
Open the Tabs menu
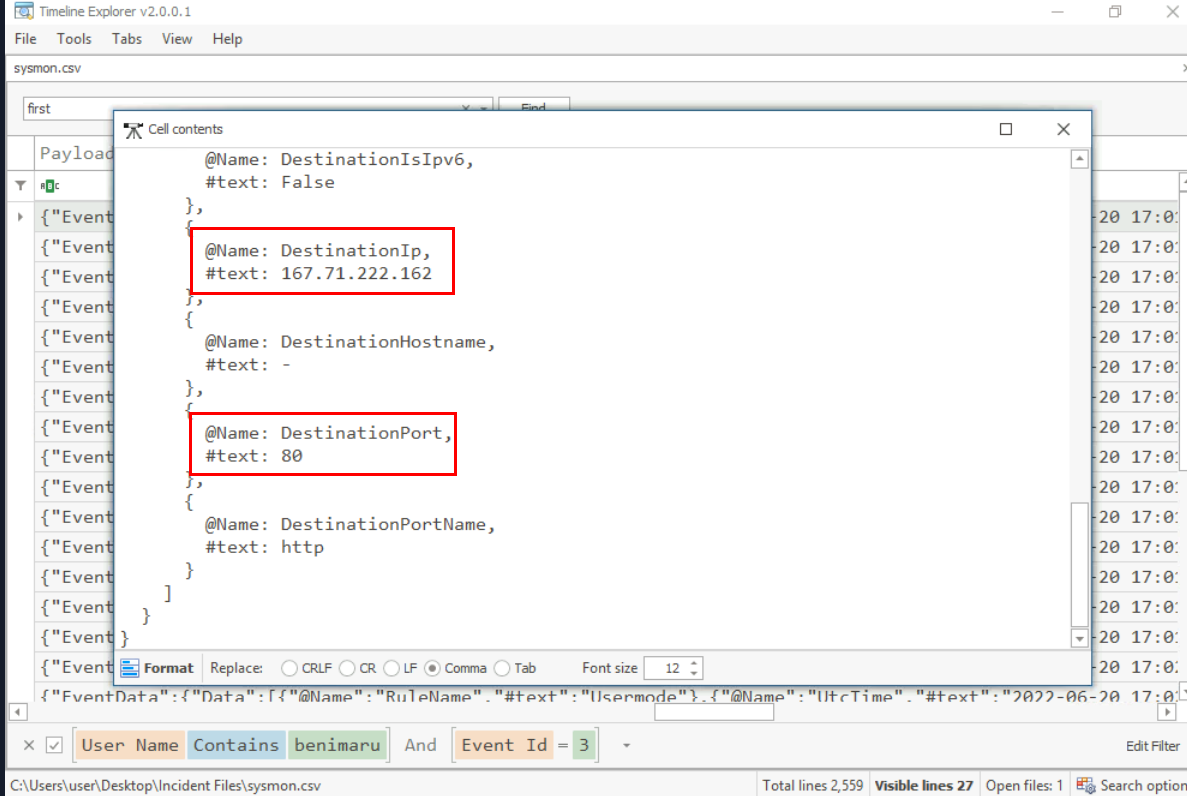click(x=126, y=39)
